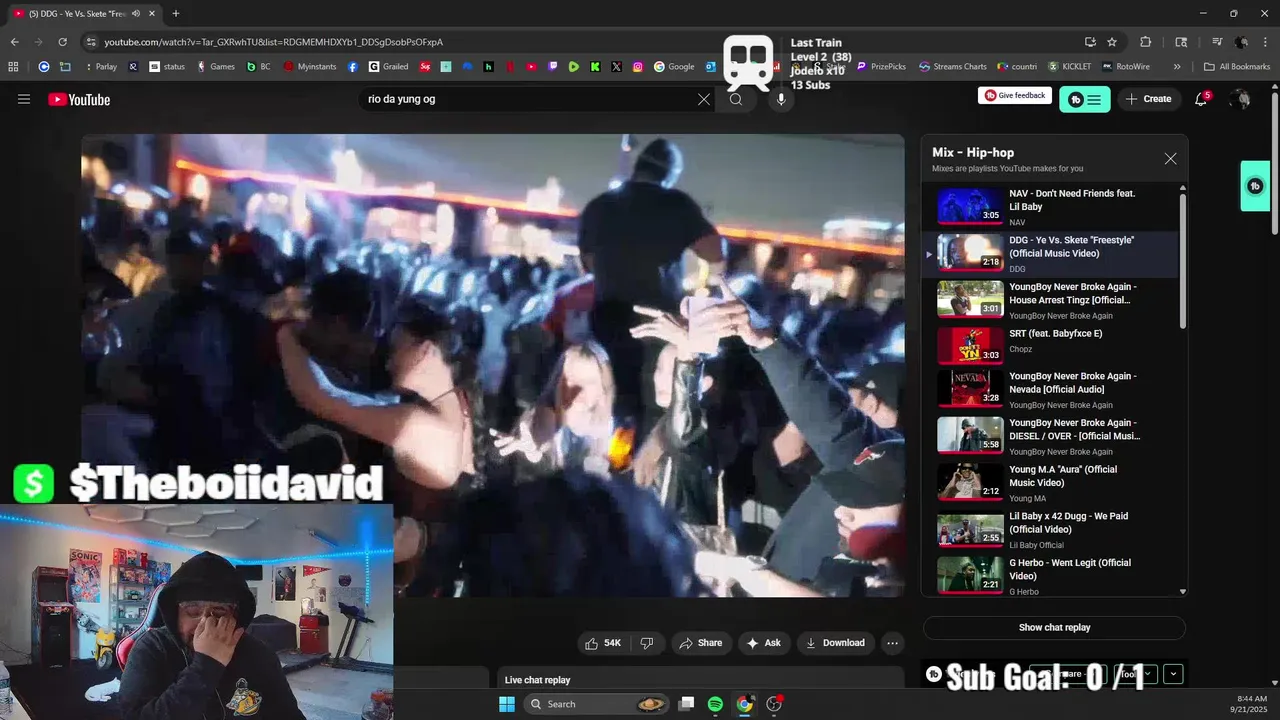Image resolution: width=1280 pixels, height=720 pixels.
Task: Play YoungBoy House Arrest Tingz from the mix
Action: point(1050,301)
